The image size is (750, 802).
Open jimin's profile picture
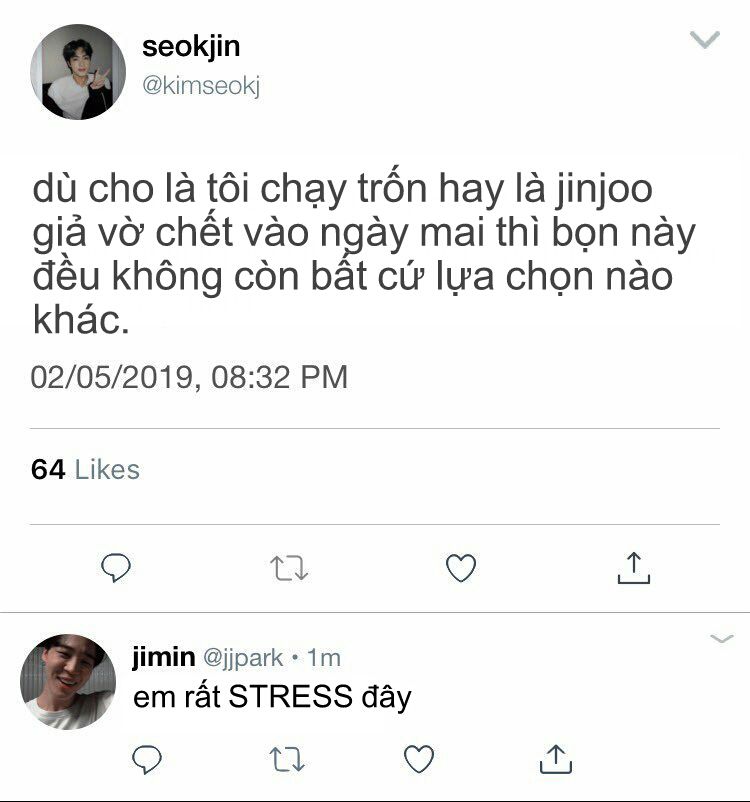(68, 681)
